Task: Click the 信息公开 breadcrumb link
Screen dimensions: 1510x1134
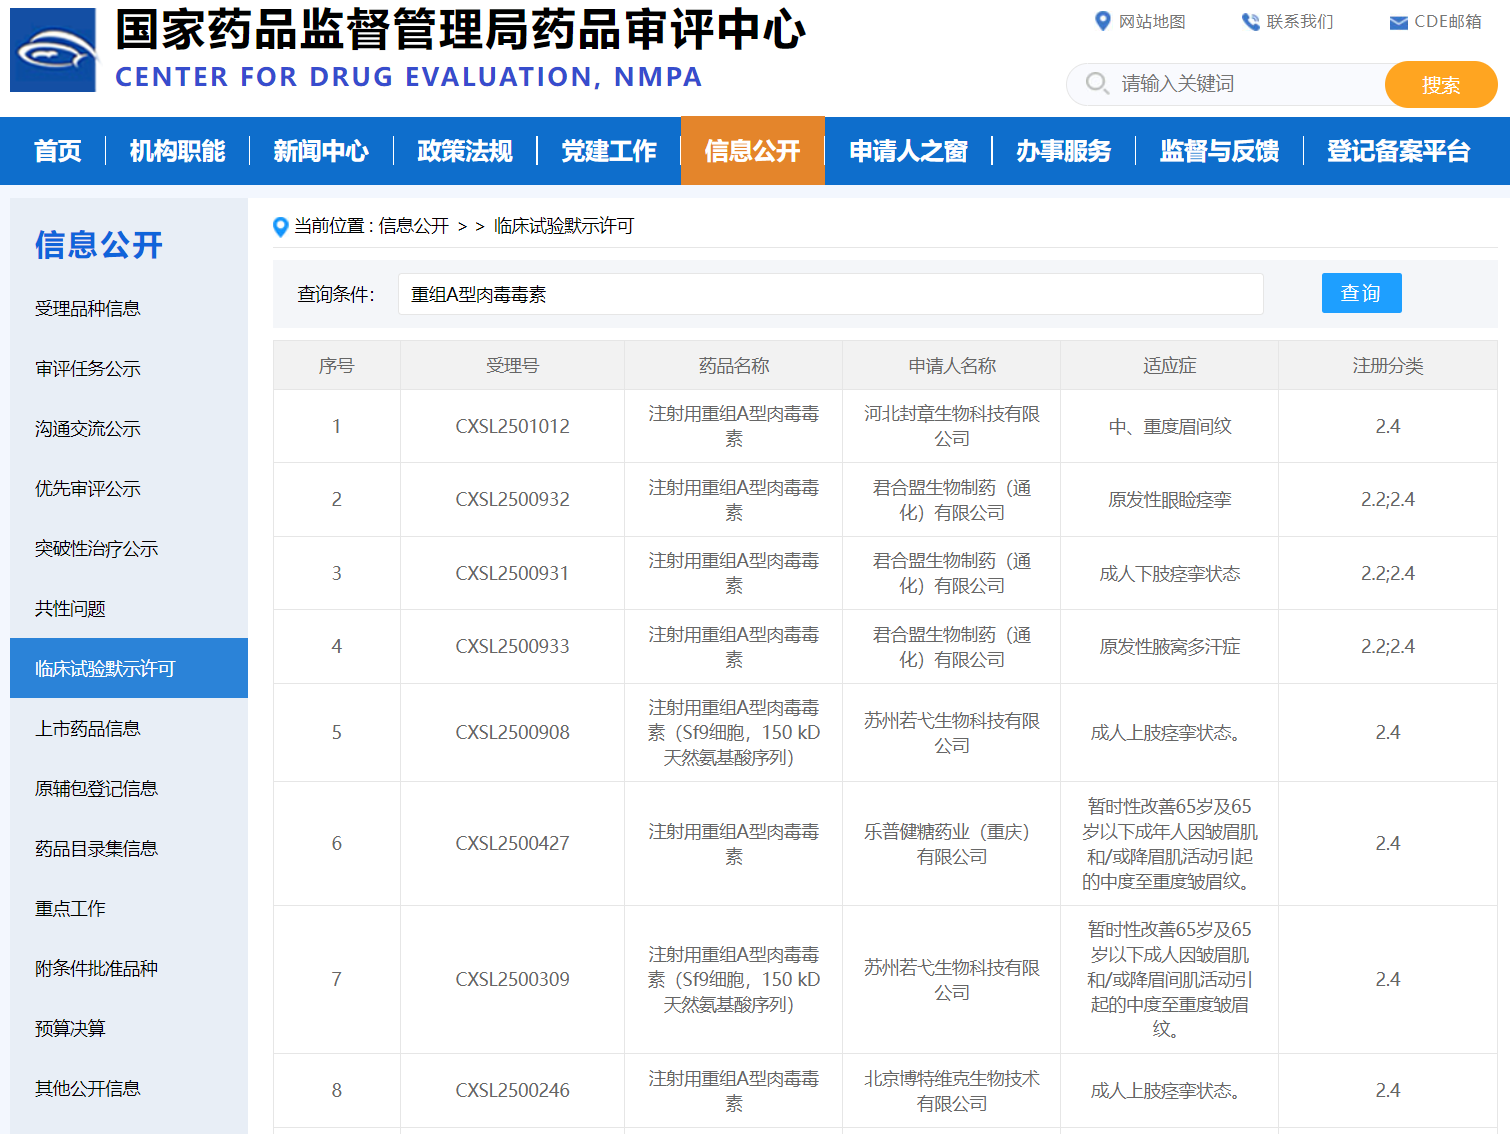Action: pos(413,226)
